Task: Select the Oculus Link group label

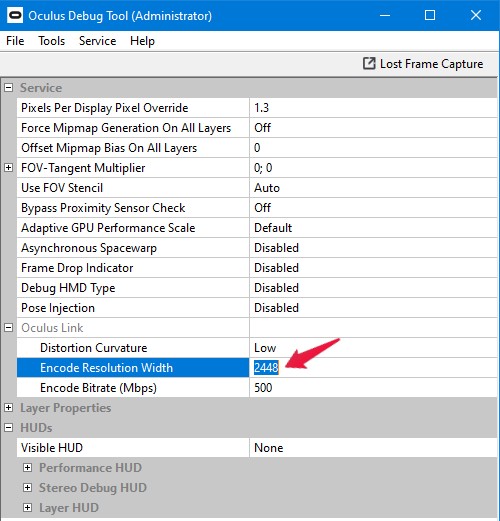Action: pos(52,328)
